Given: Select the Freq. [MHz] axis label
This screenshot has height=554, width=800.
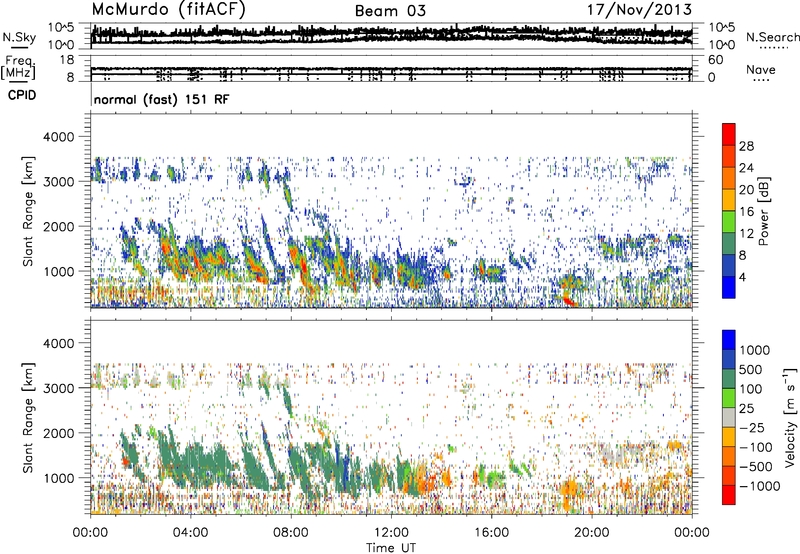Looking at the screenshot, I should (20, 67).
